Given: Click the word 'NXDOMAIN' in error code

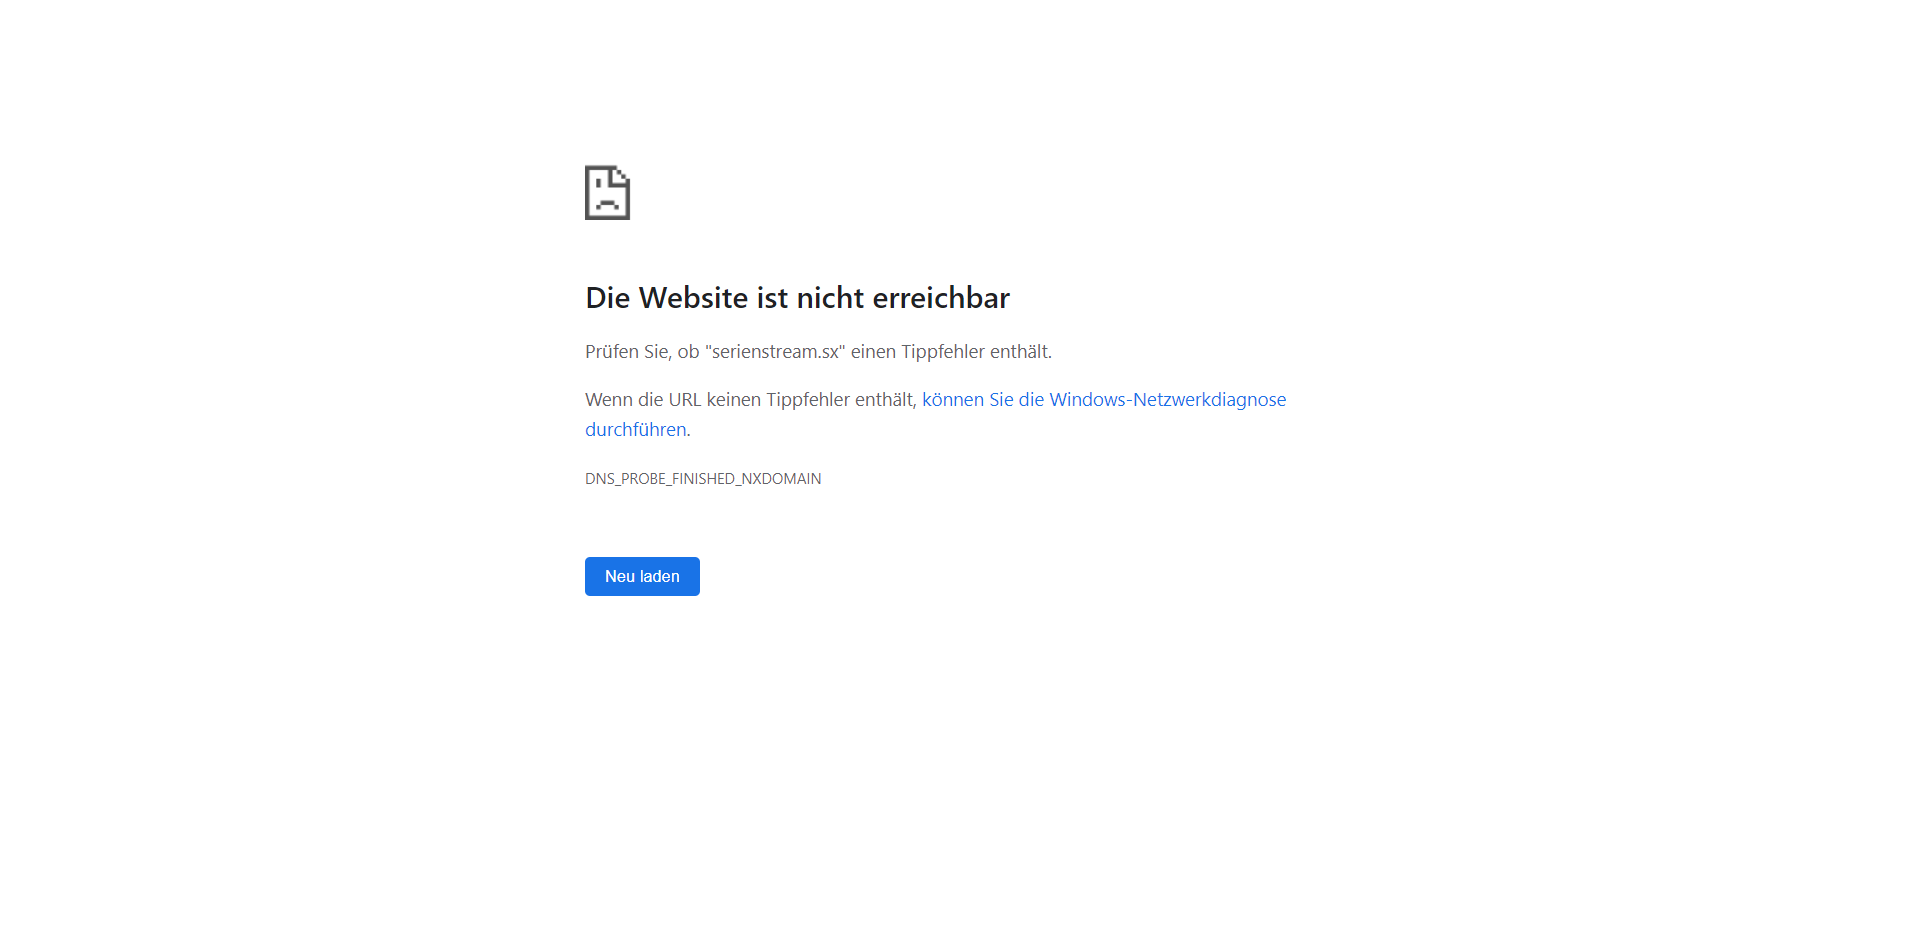Looking at the screenshot, I should pyautogui.click(x=781, y=479).
